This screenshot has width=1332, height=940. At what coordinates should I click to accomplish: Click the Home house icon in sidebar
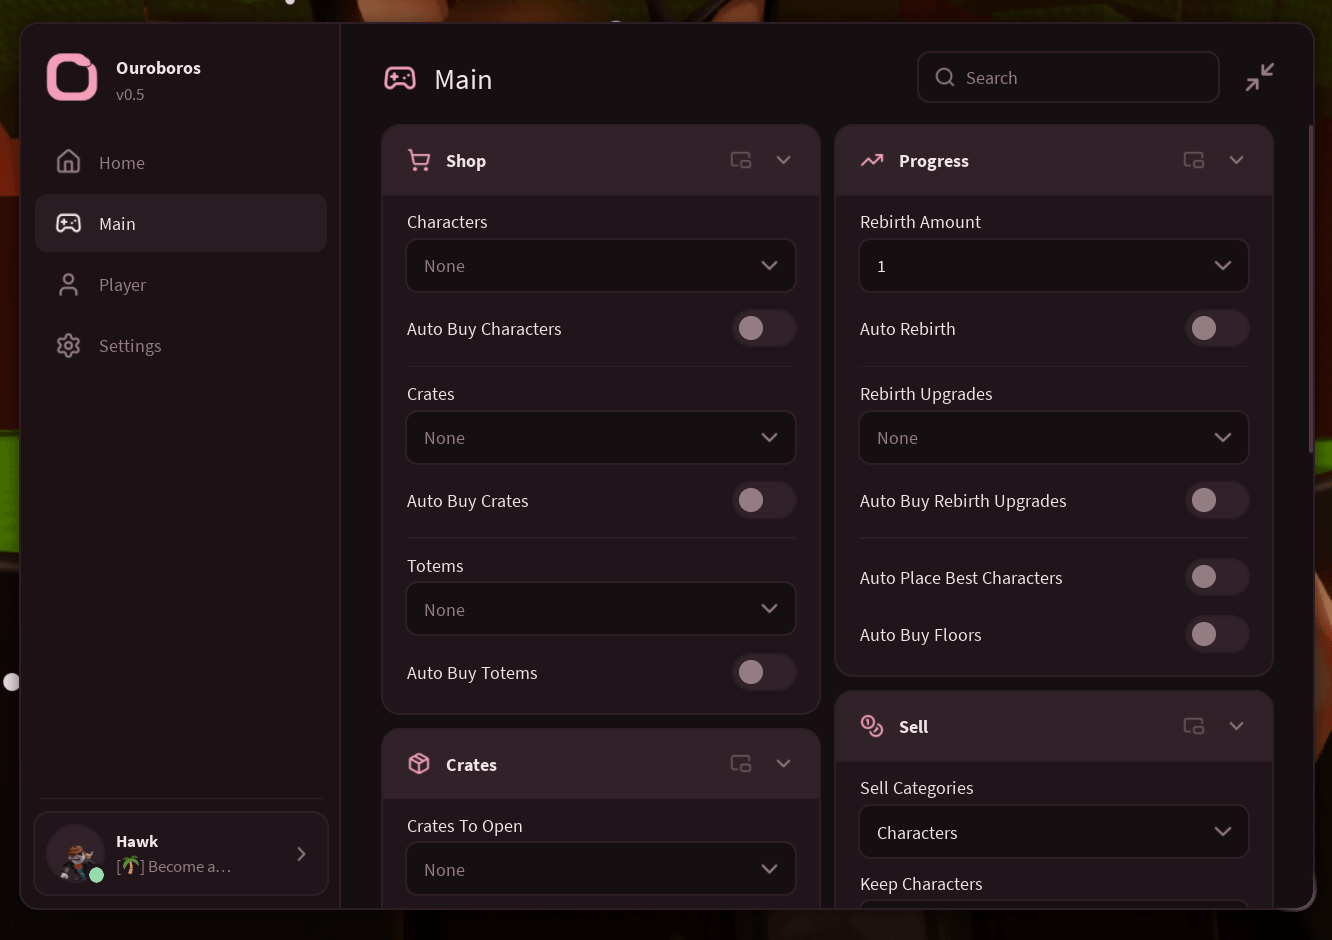point(68,162)
